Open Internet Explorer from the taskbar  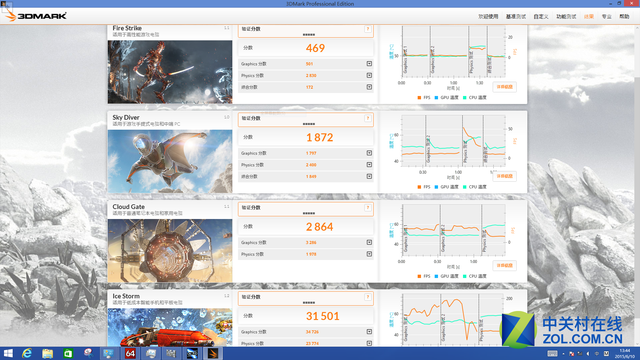27,353
